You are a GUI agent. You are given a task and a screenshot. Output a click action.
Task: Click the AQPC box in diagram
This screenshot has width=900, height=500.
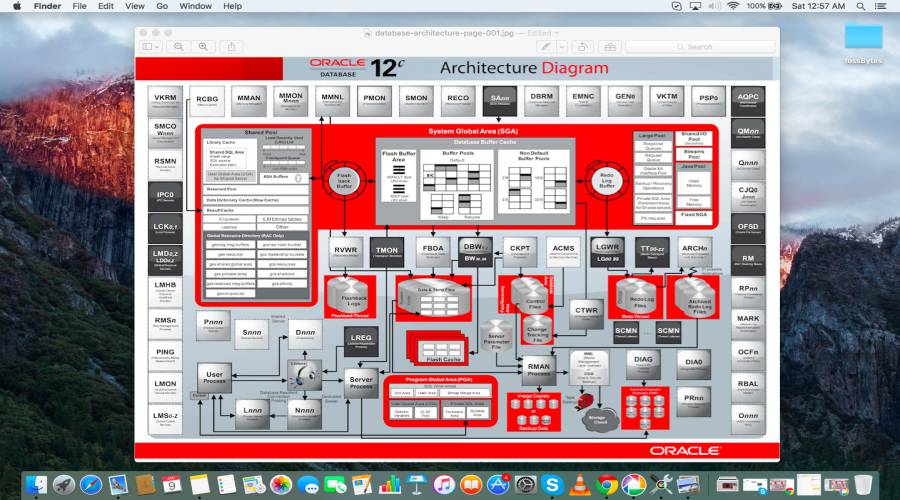point(748,101)
